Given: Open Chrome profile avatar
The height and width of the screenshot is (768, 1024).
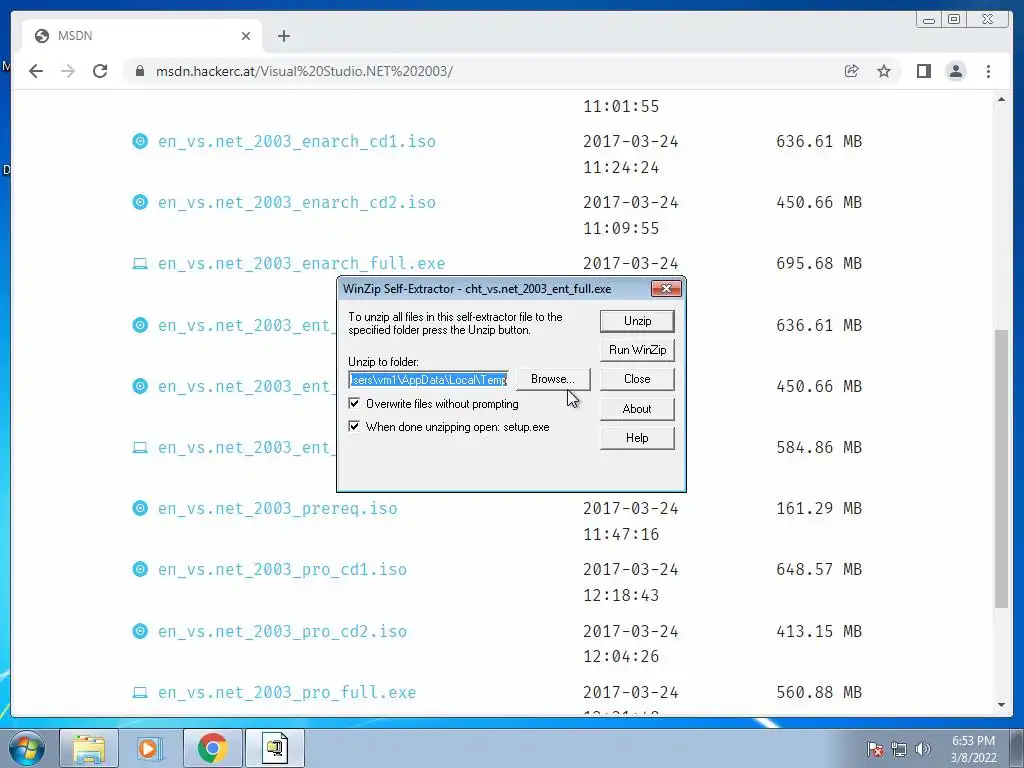Looking at the screenshot, I should point(955,71).
